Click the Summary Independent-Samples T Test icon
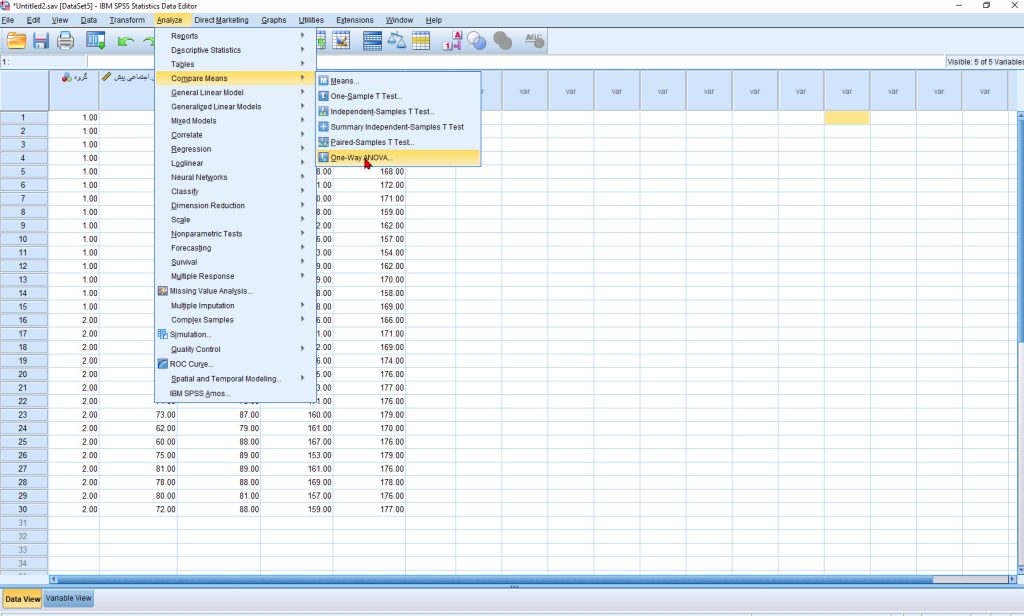 click(323, 127)
